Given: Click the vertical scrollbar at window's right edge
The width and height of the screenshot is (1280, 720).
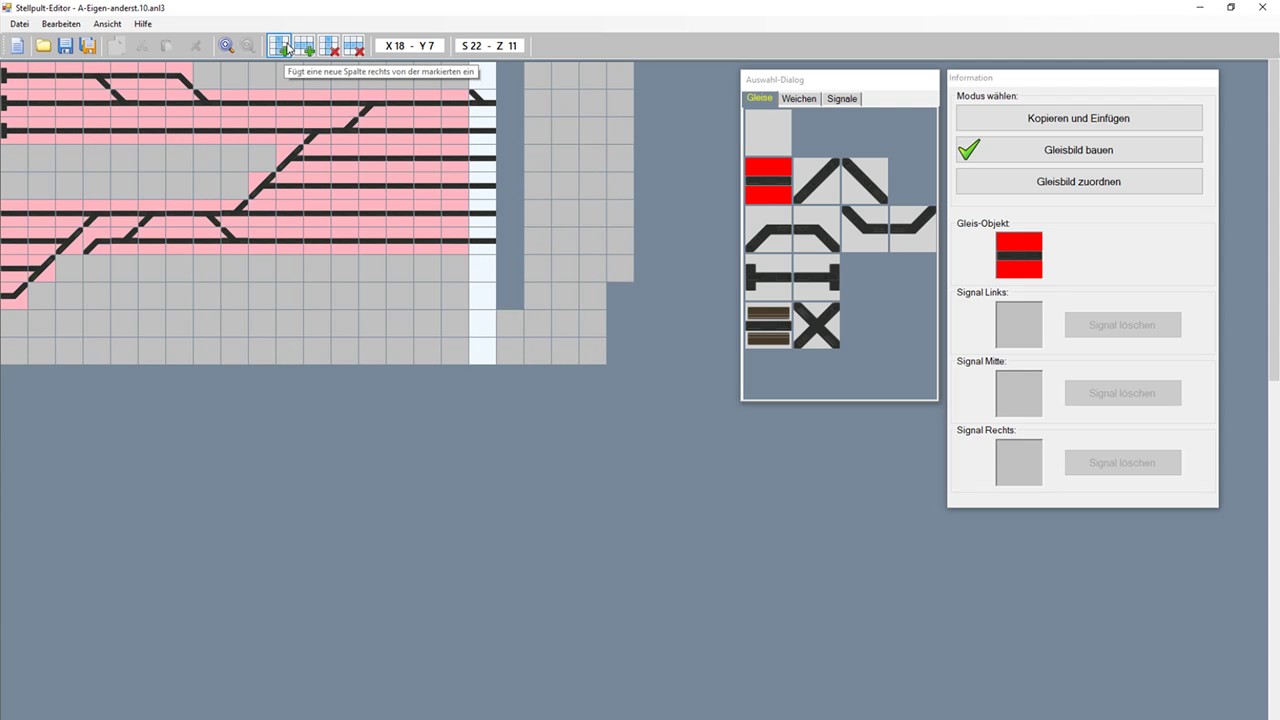Looking at the screenshot, I should tap(1274, 220).
